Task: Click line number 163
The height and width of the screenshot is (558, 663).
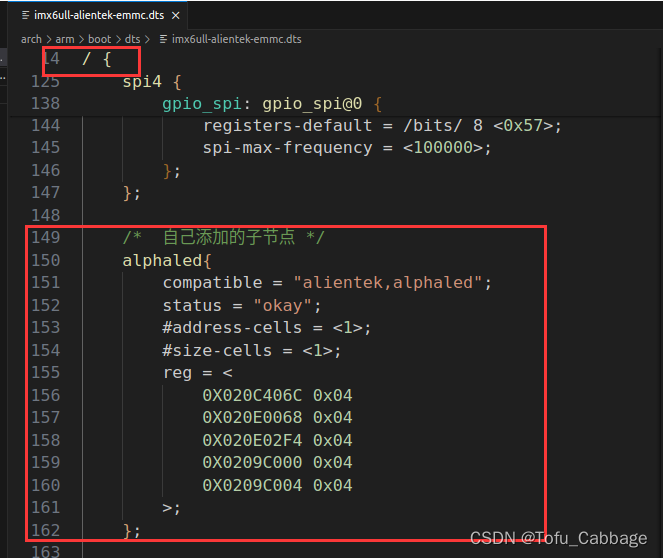Action: [x=46, y=551]
